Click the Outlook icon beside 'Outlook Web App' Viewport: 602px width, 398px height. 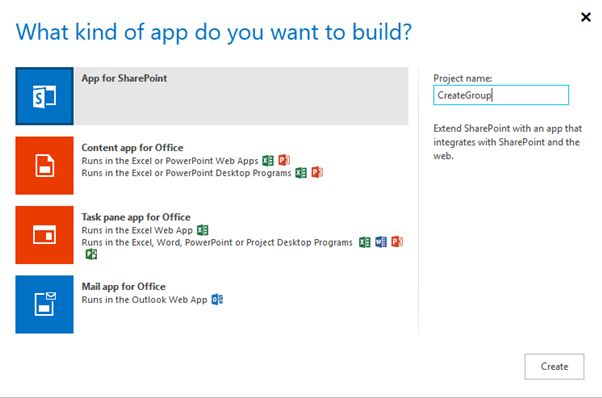click(217, 299)
